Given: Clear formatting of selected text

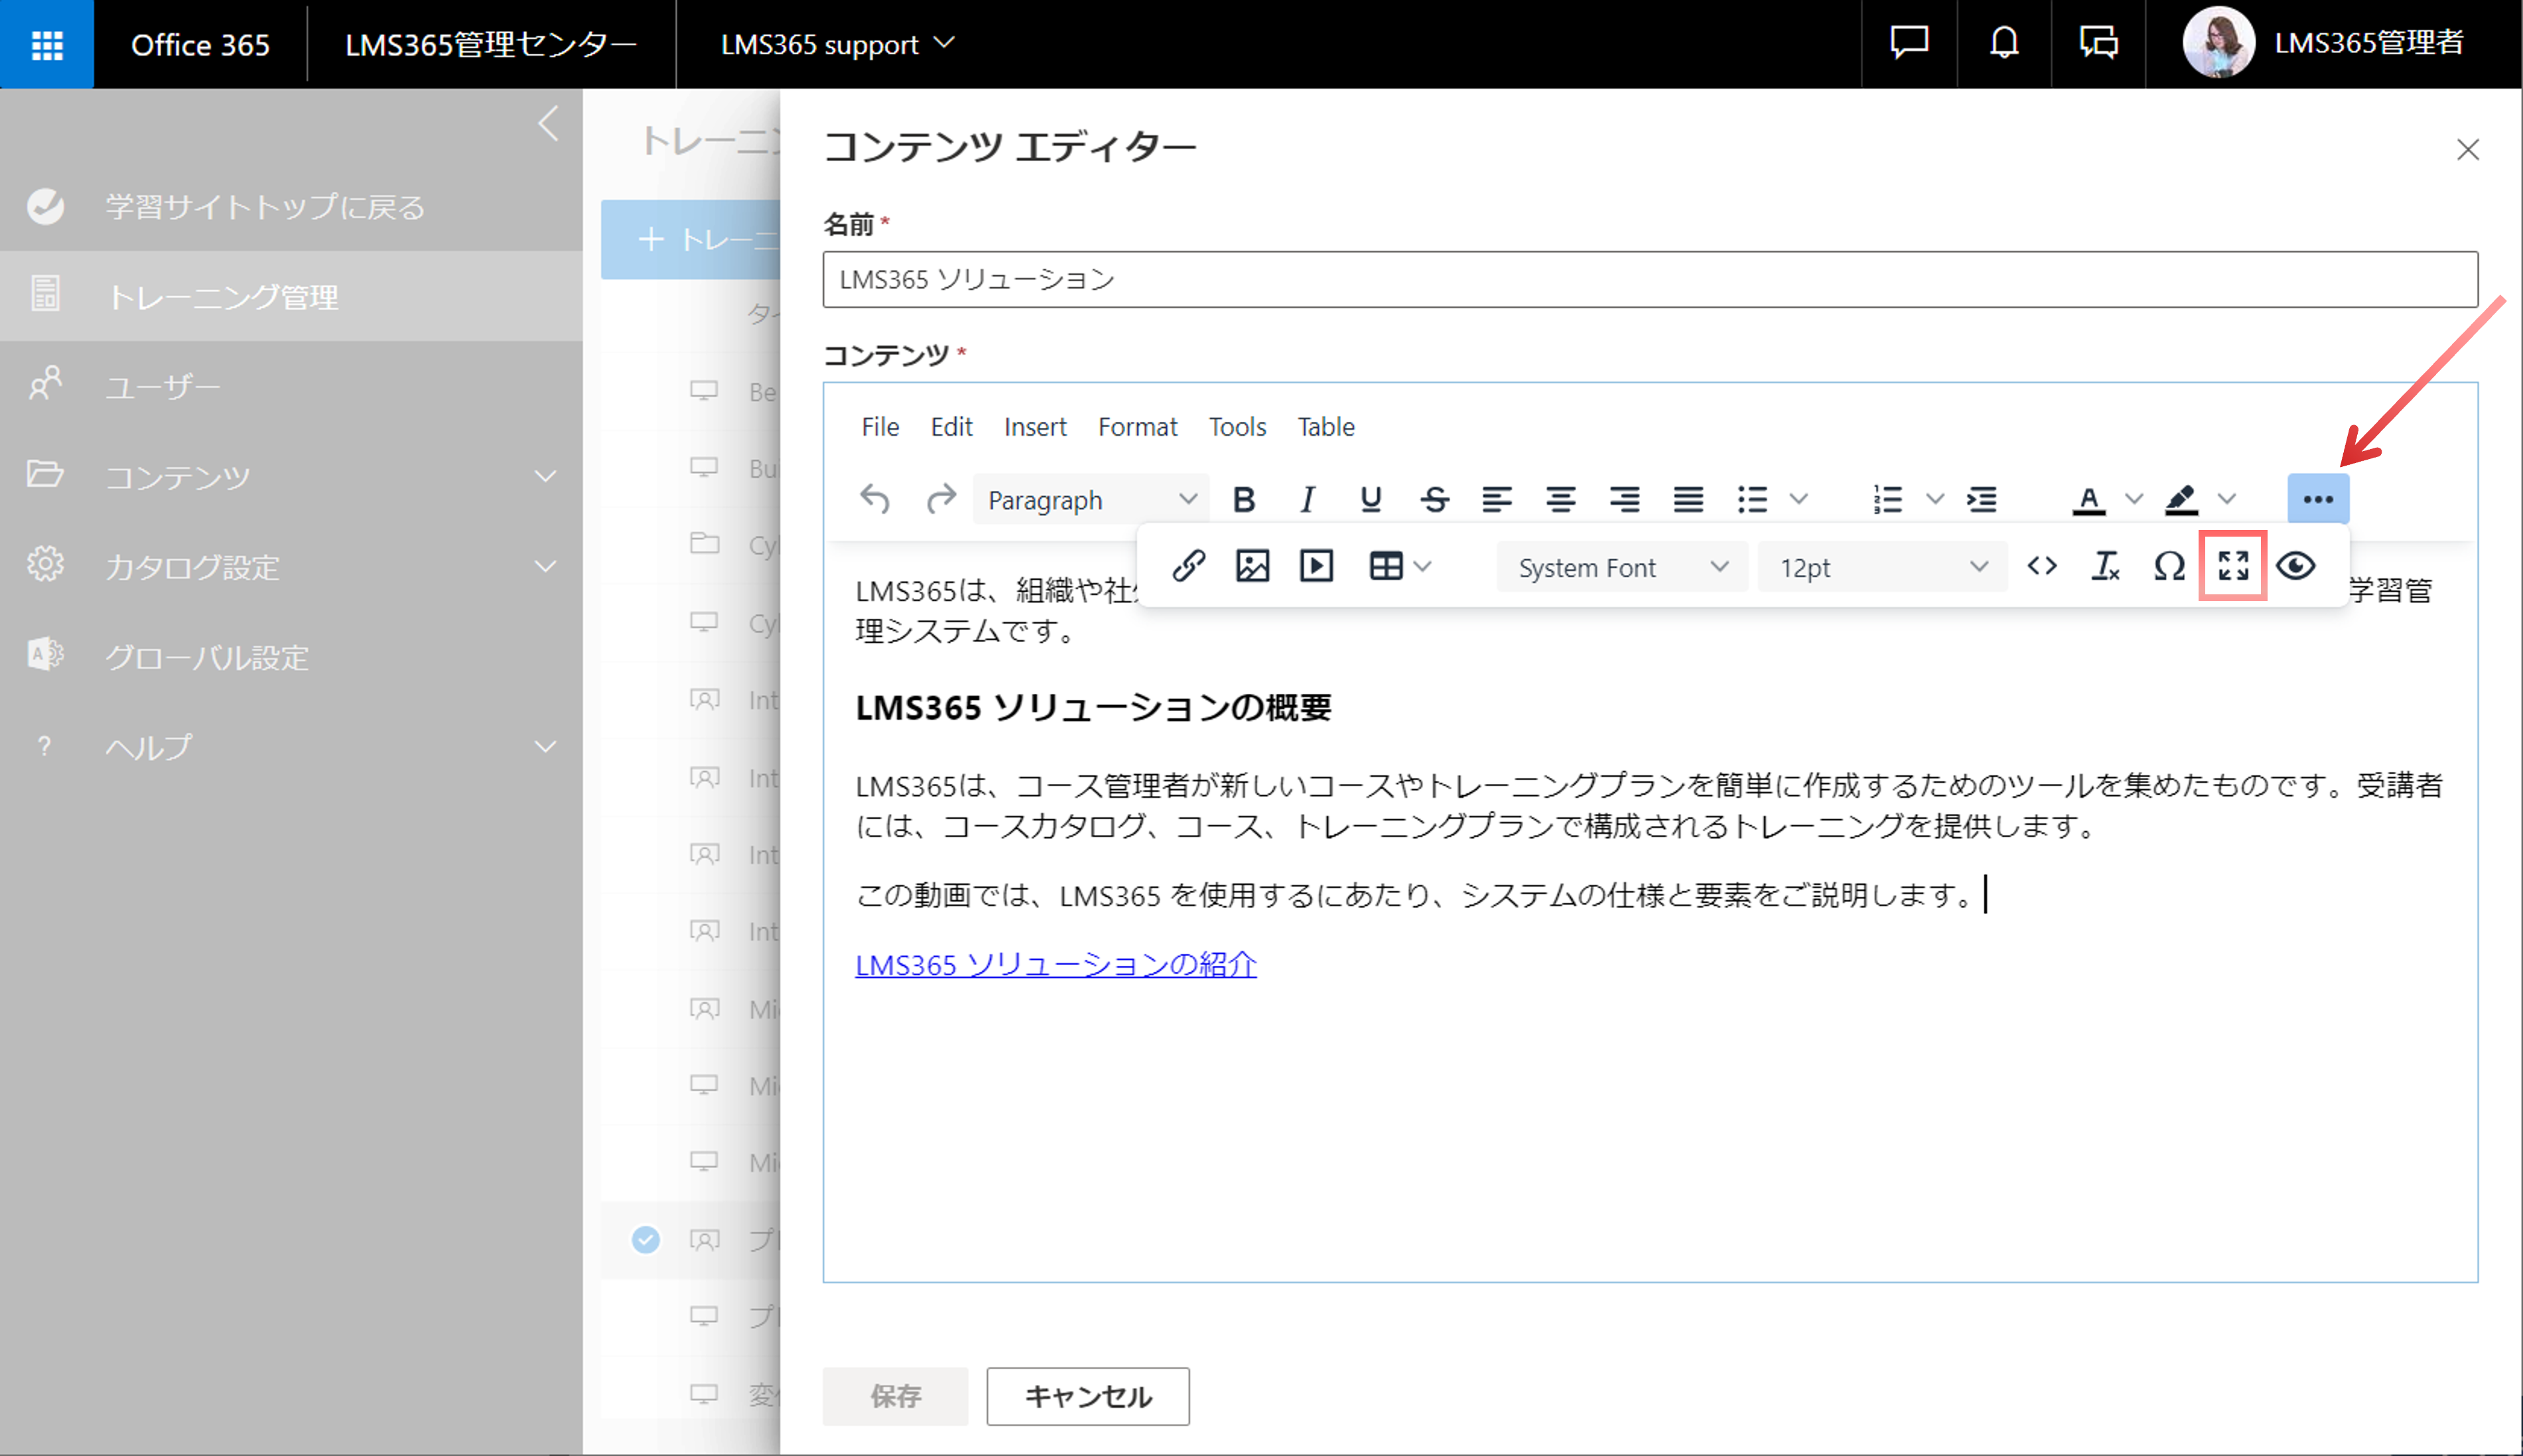Looking at the screenshot, I should [x=2106, y=567].
